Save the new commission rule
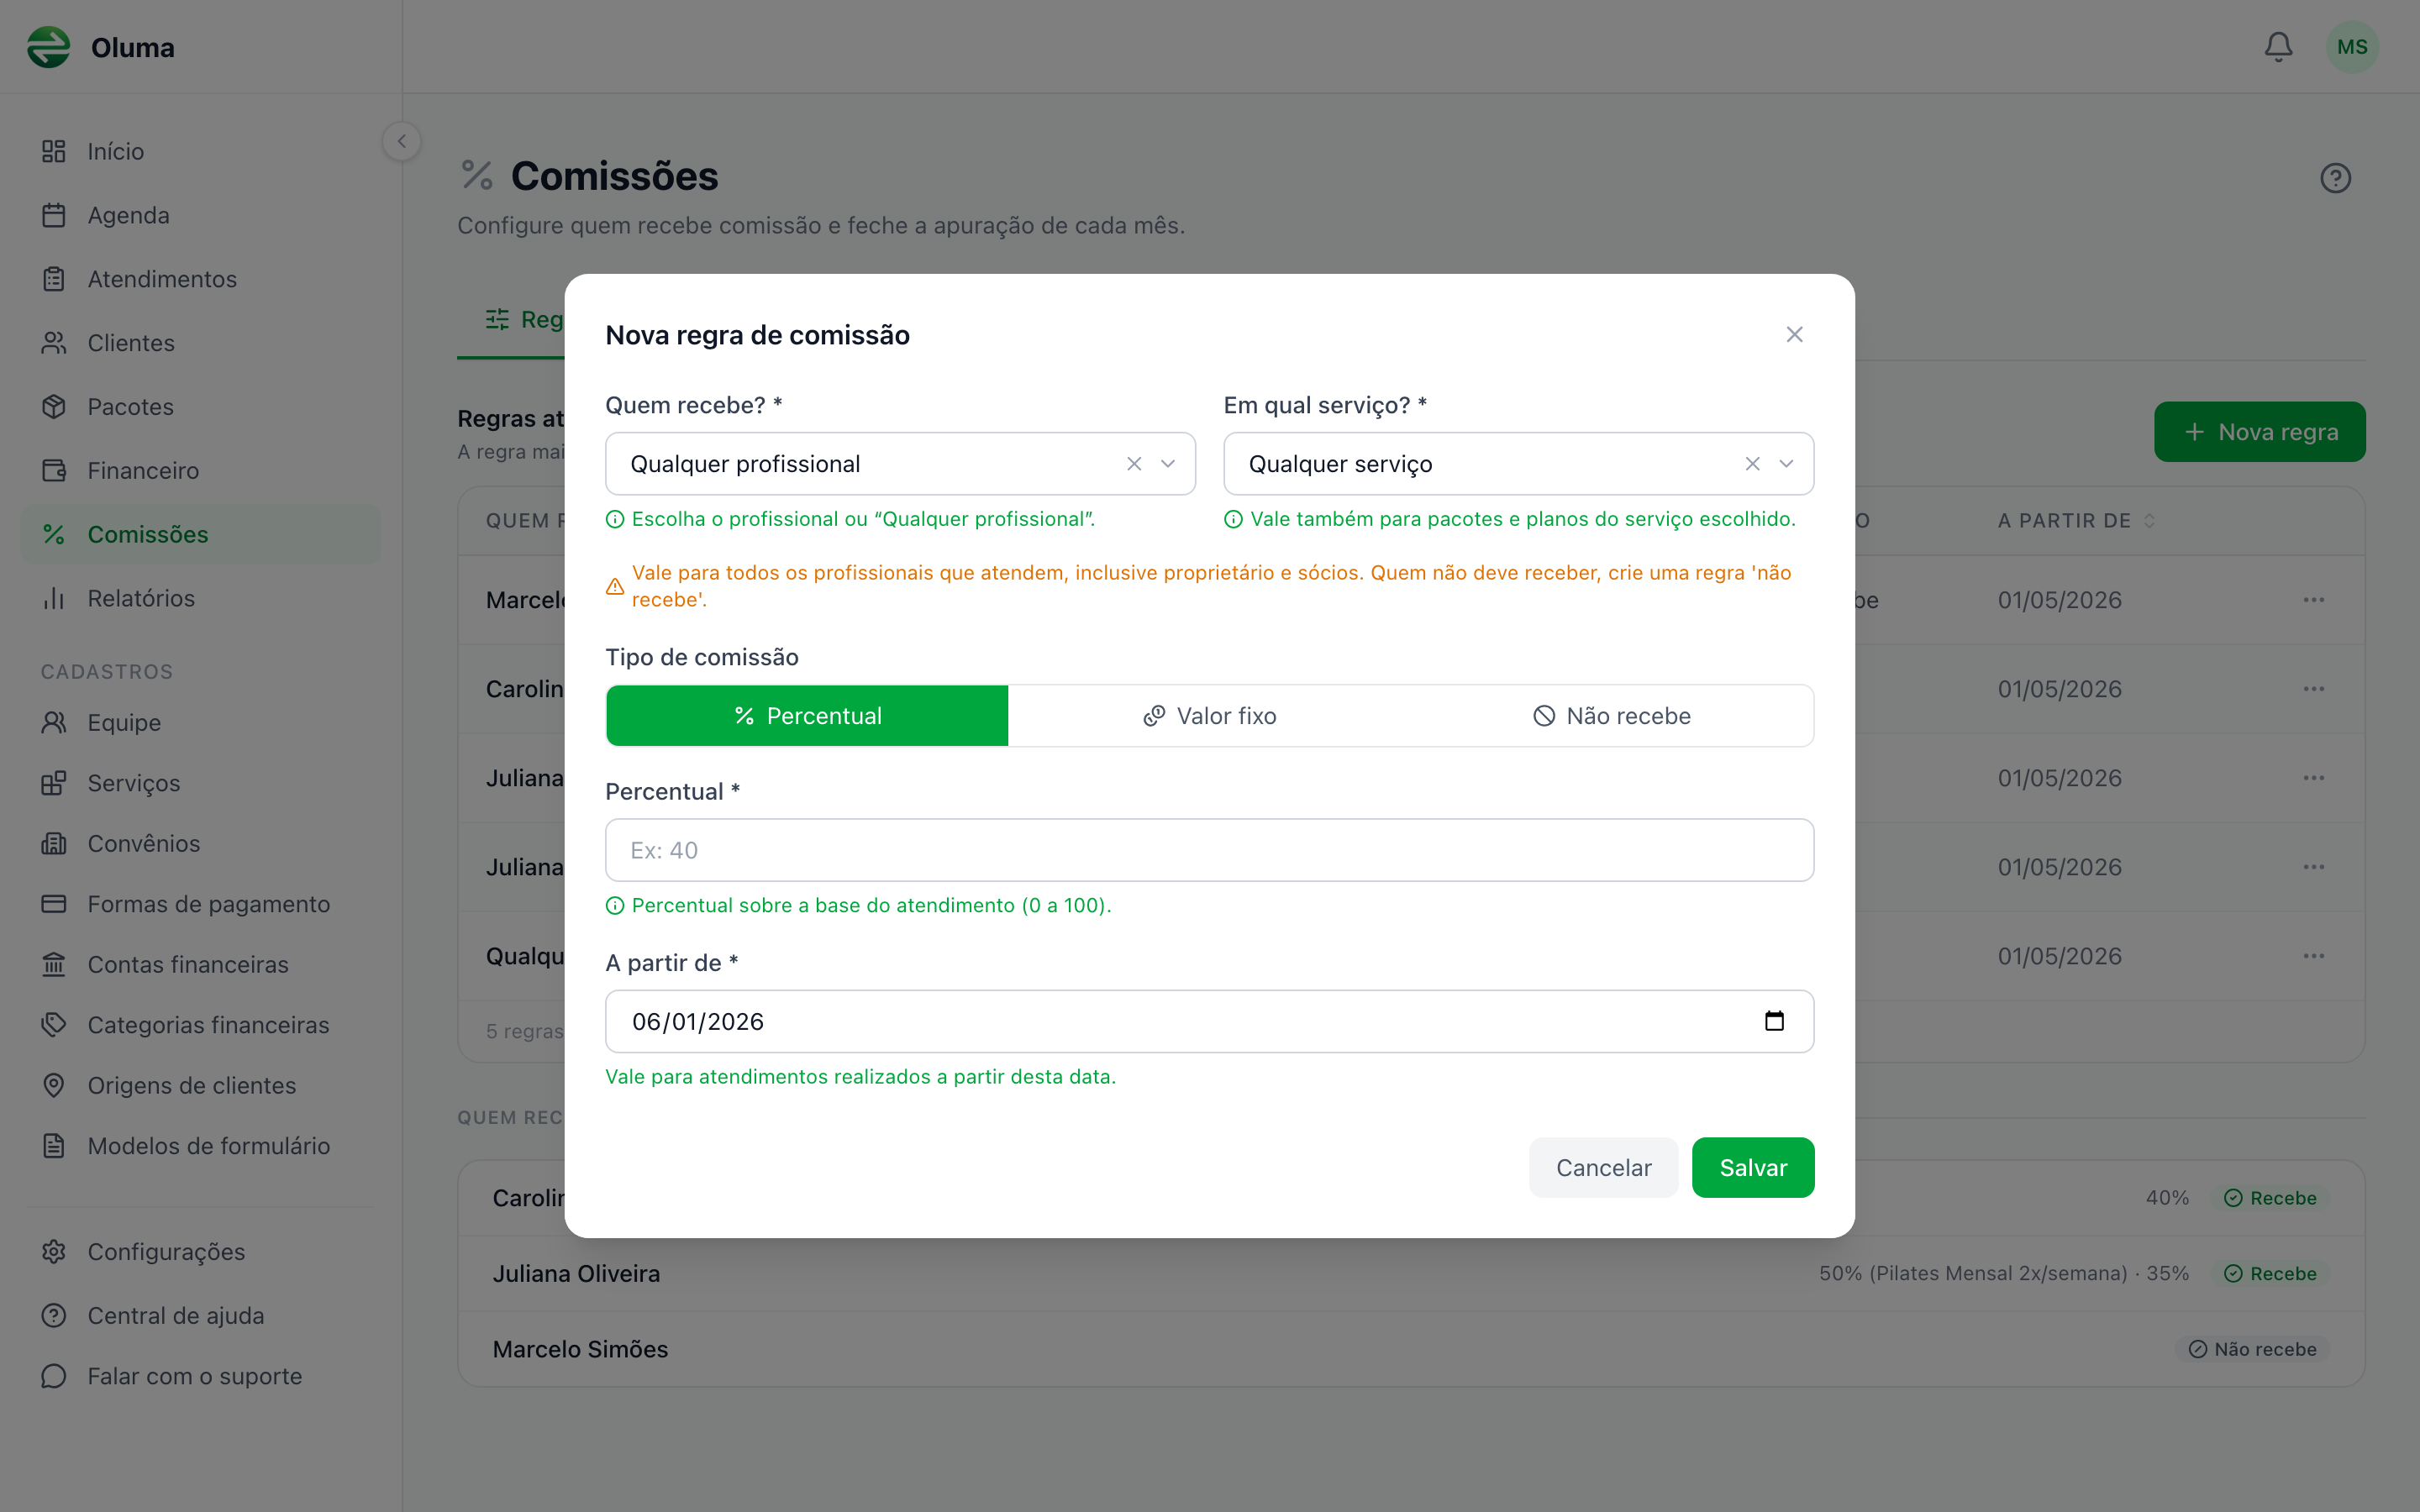 (x=1753, y=1167)
